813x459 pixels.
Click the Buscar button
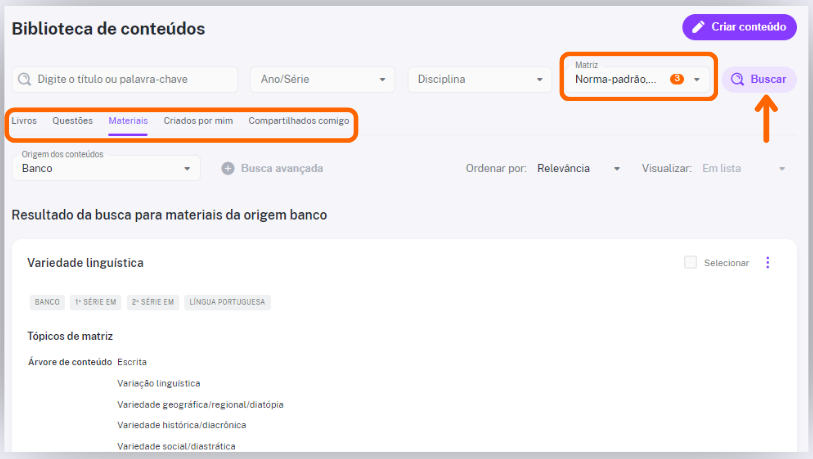[759, 79]
